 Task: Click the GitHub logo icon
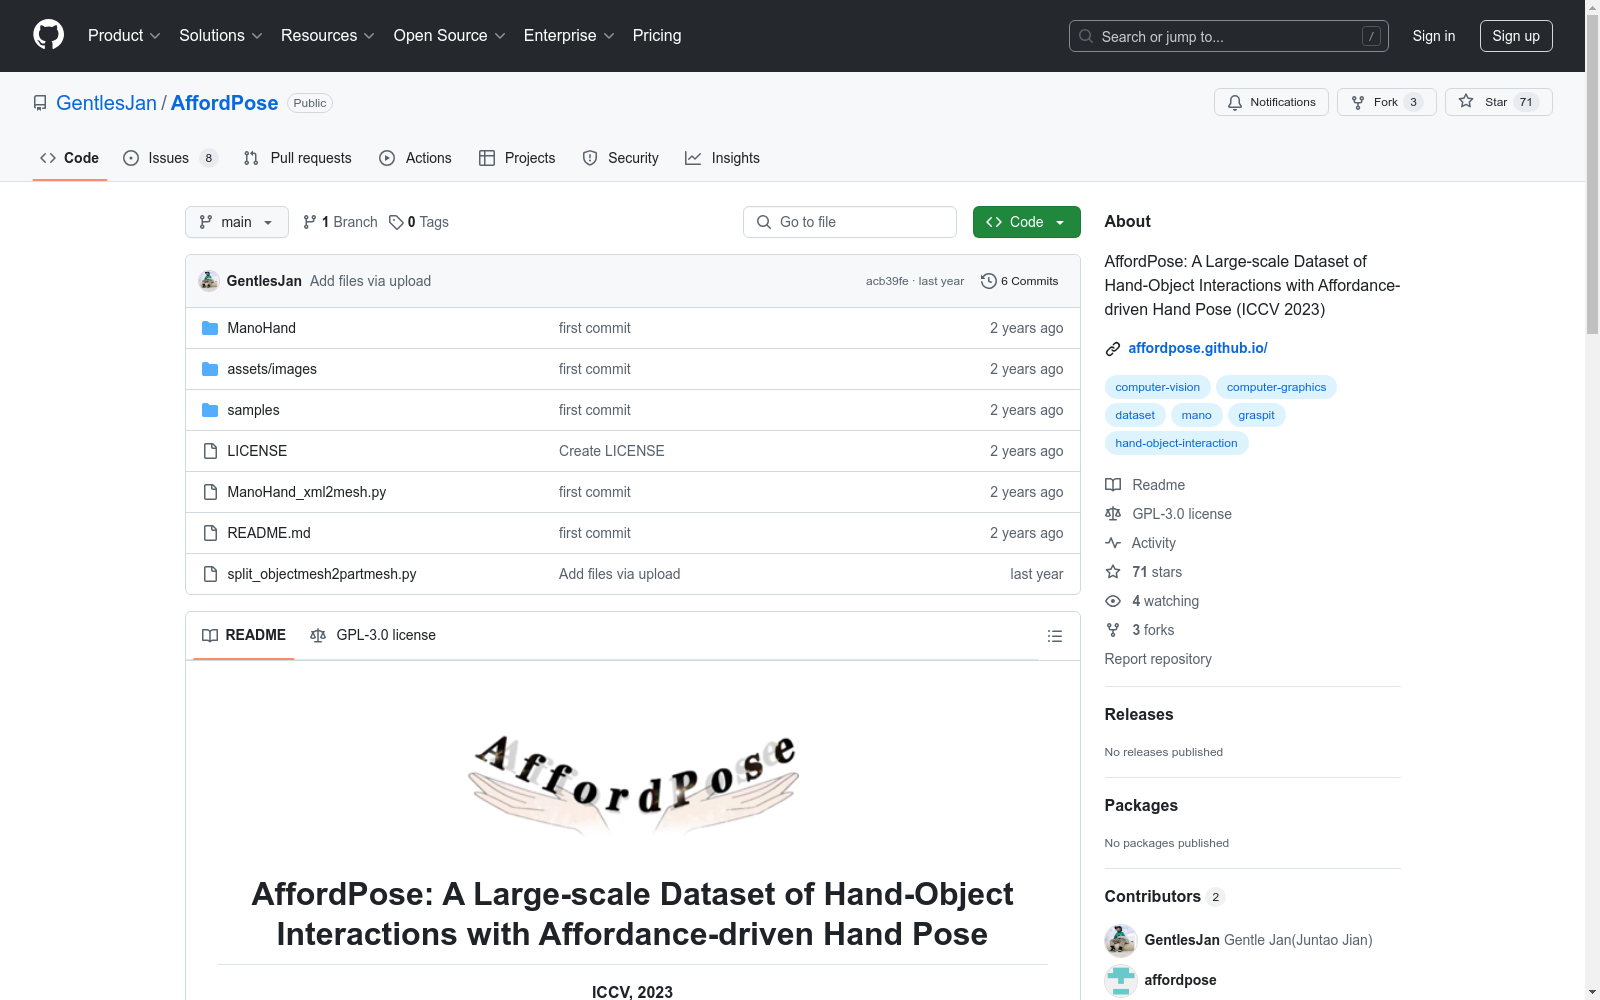(x=48, y=35)
